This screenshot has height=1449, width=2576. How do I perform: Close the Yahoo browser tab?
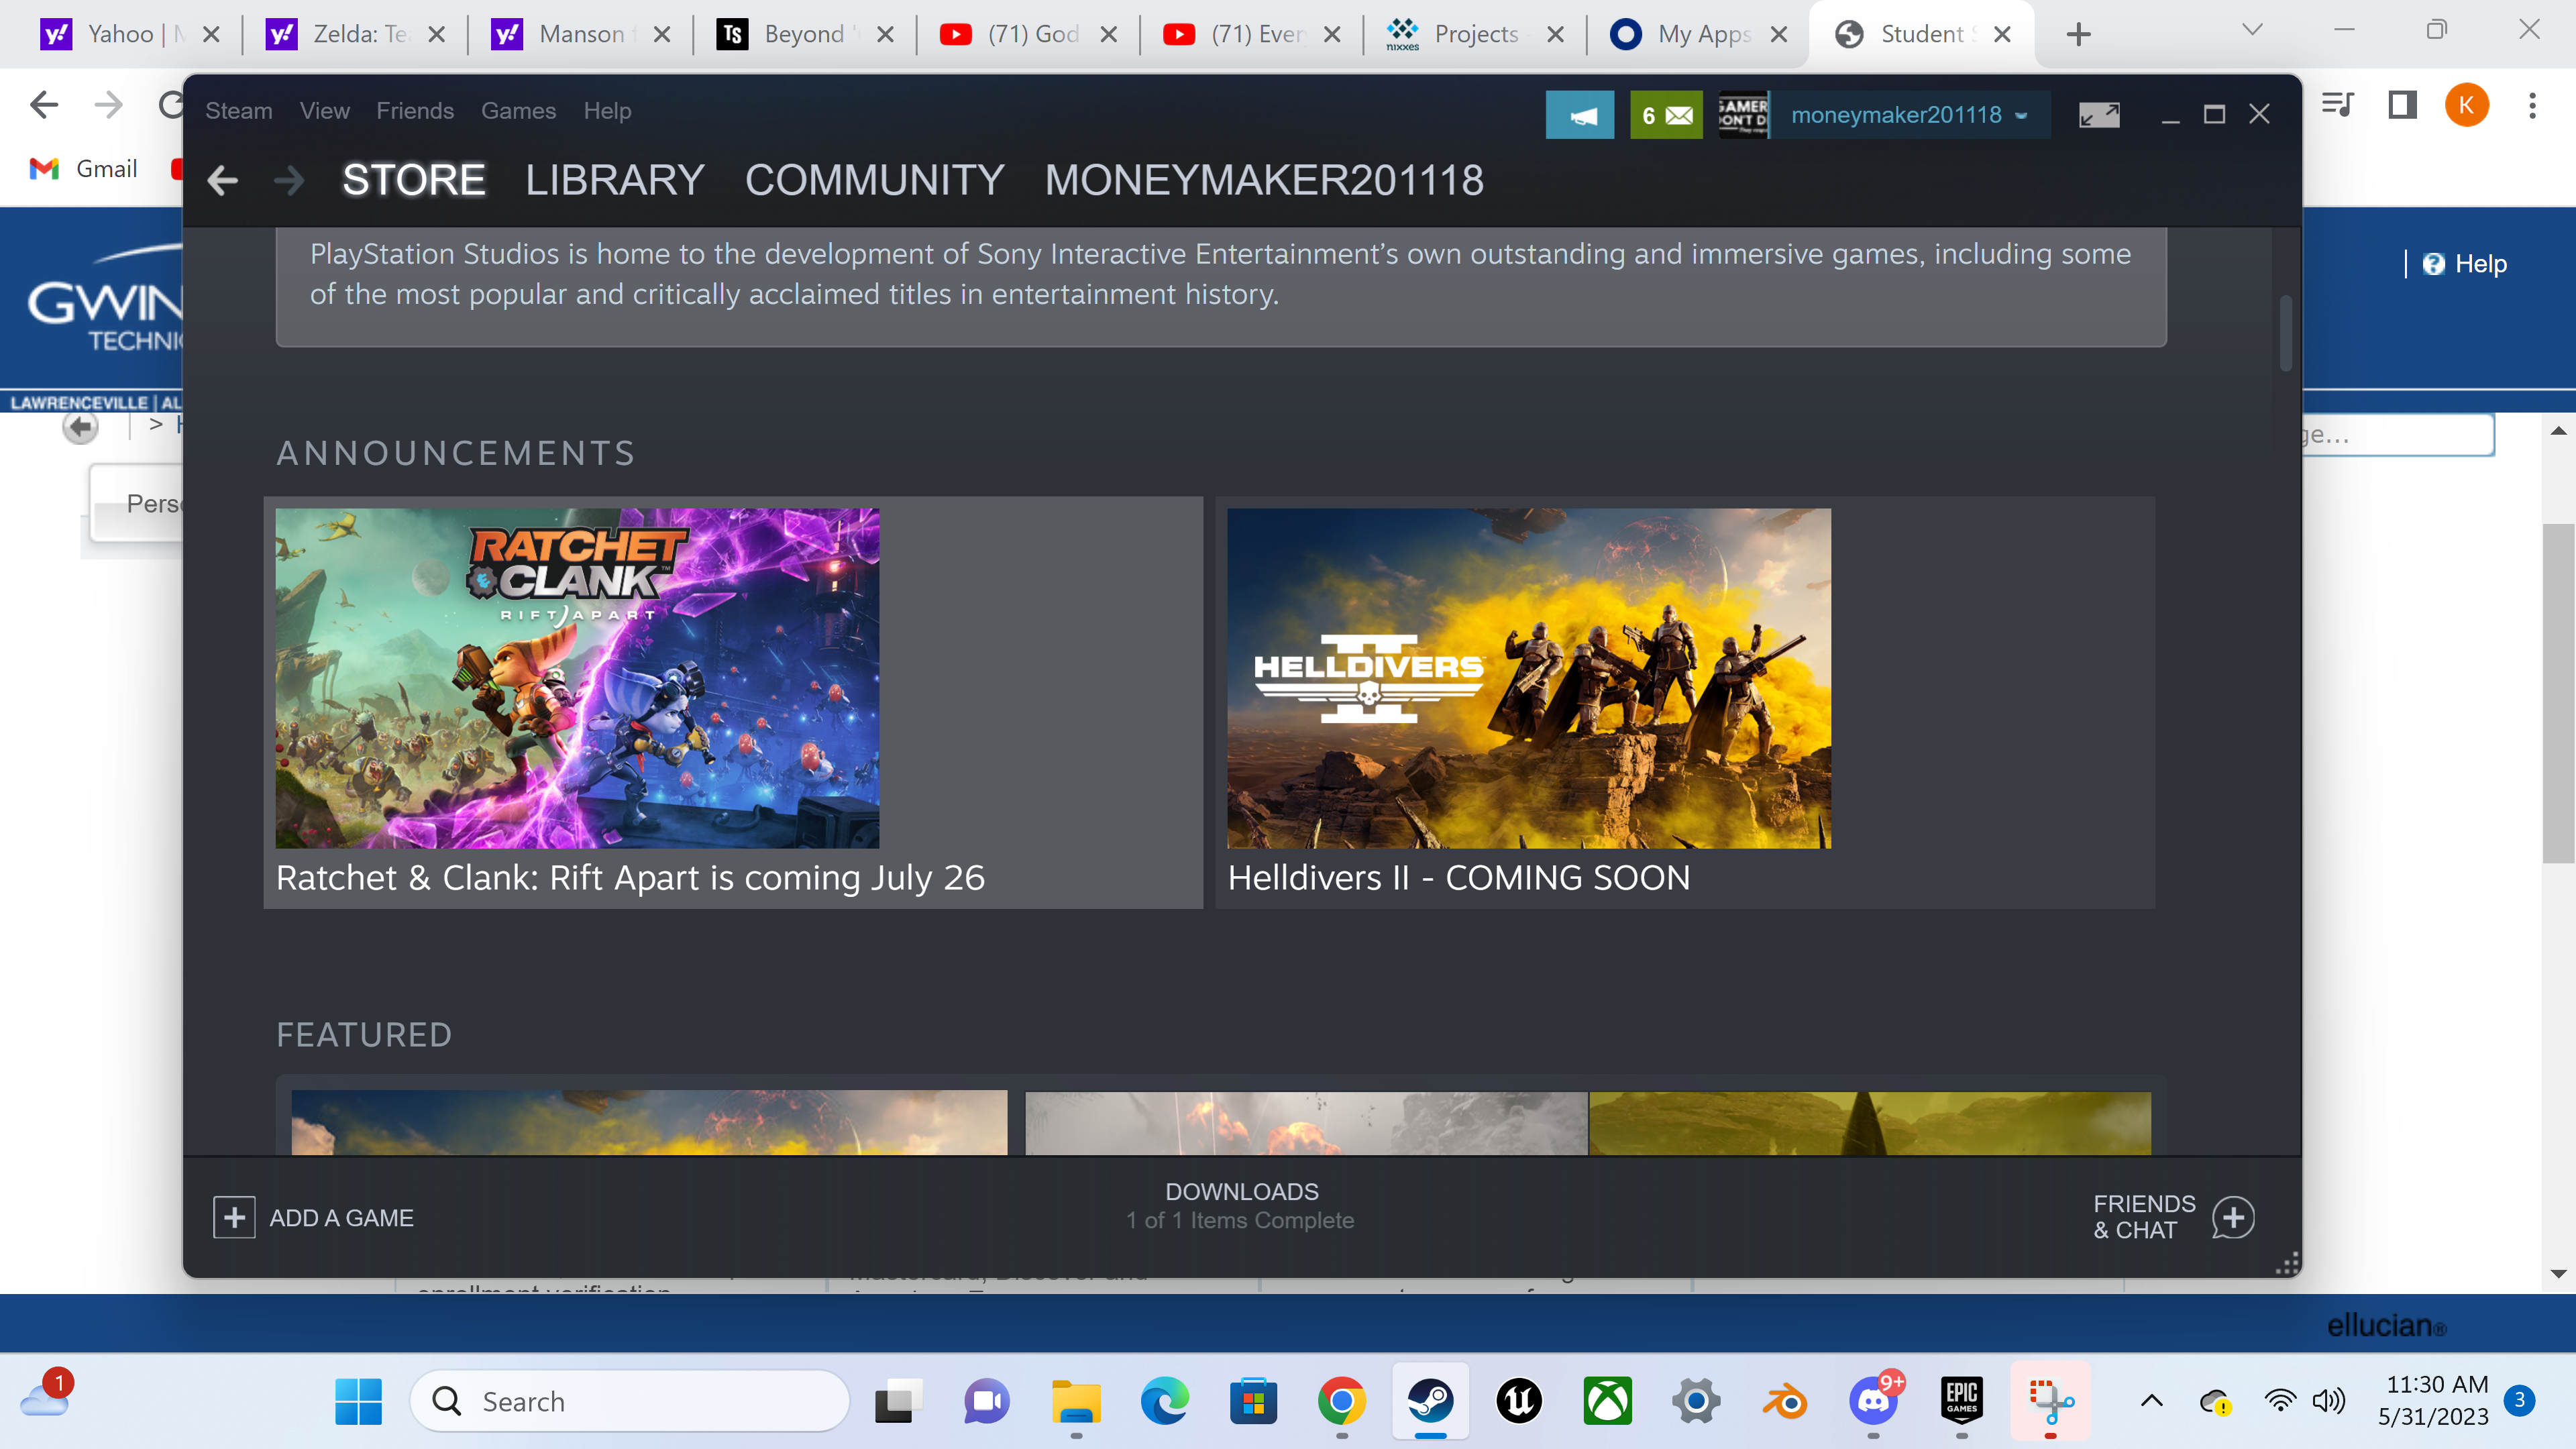211,34
